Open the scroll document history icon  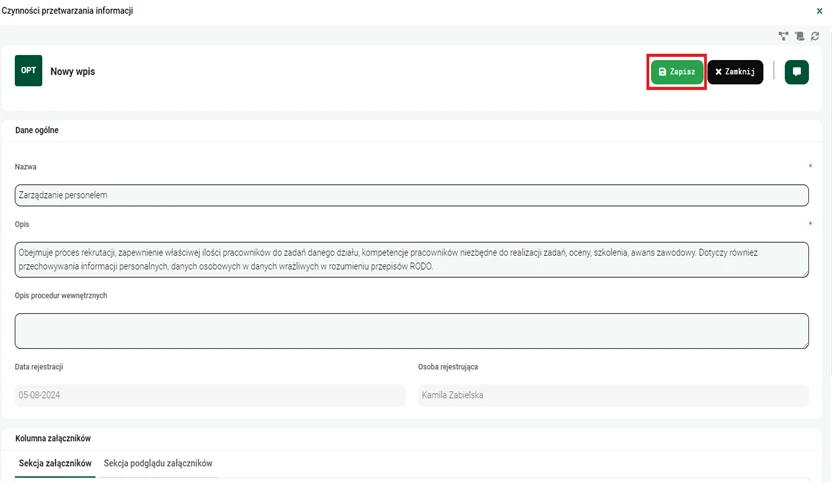click(799, 36)
